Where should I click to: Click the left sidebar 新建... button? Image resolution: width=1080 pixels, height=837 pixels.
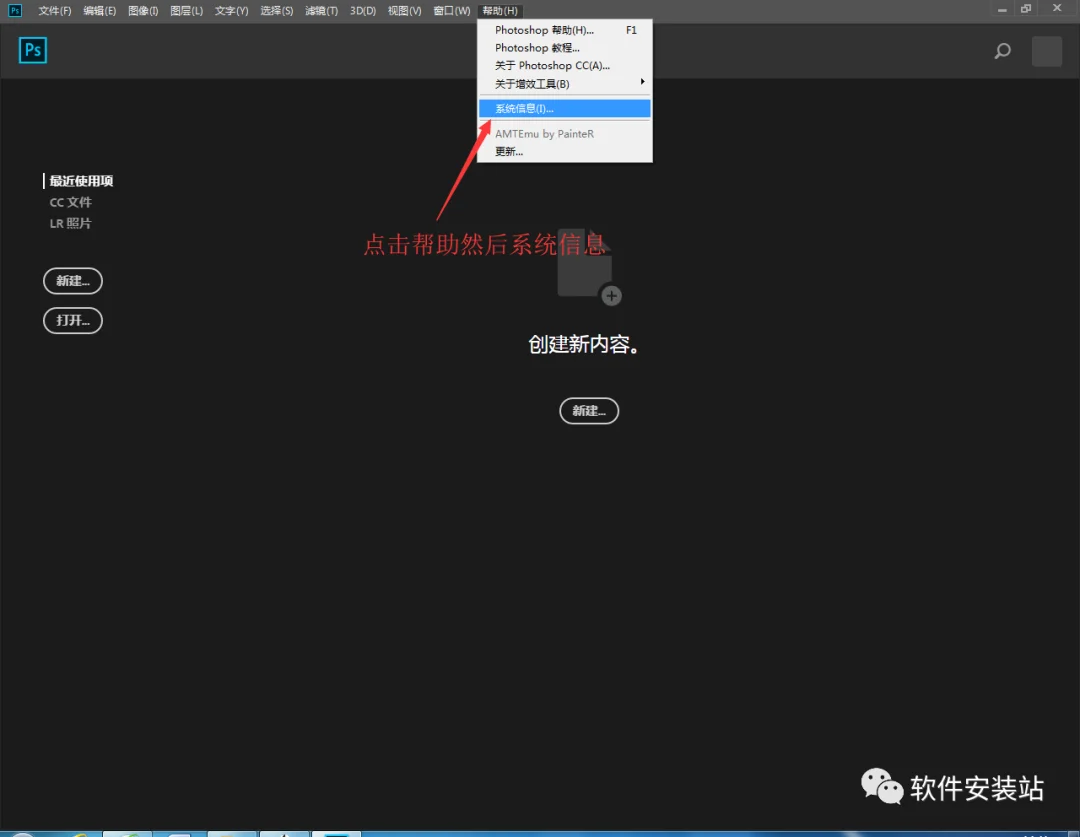click(x=73, y=281)
